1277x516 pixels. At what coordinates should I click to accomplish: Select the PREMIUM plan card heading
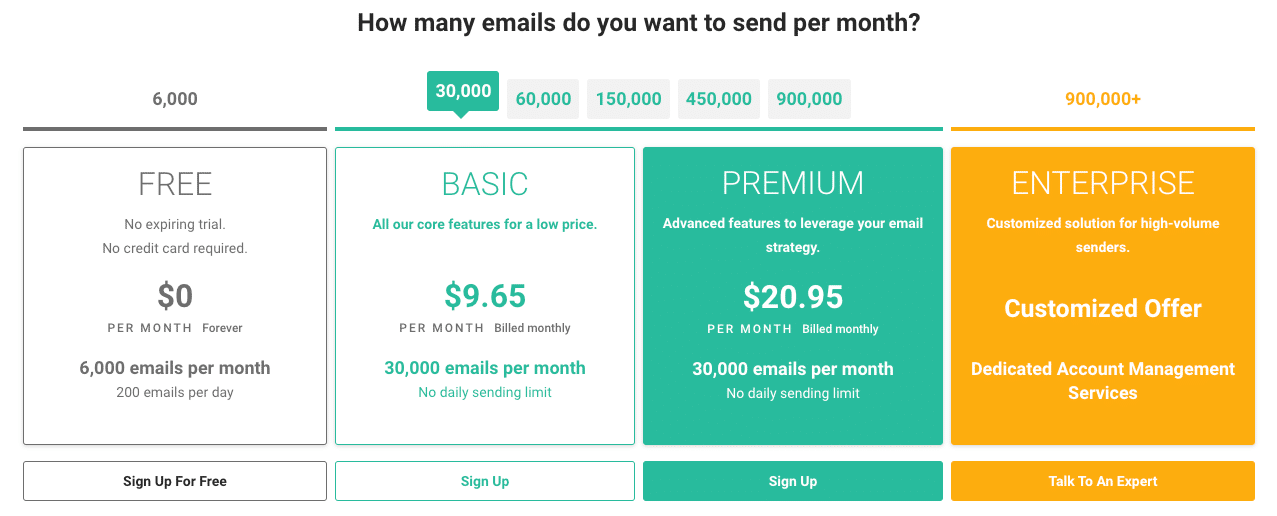(793, 183)
